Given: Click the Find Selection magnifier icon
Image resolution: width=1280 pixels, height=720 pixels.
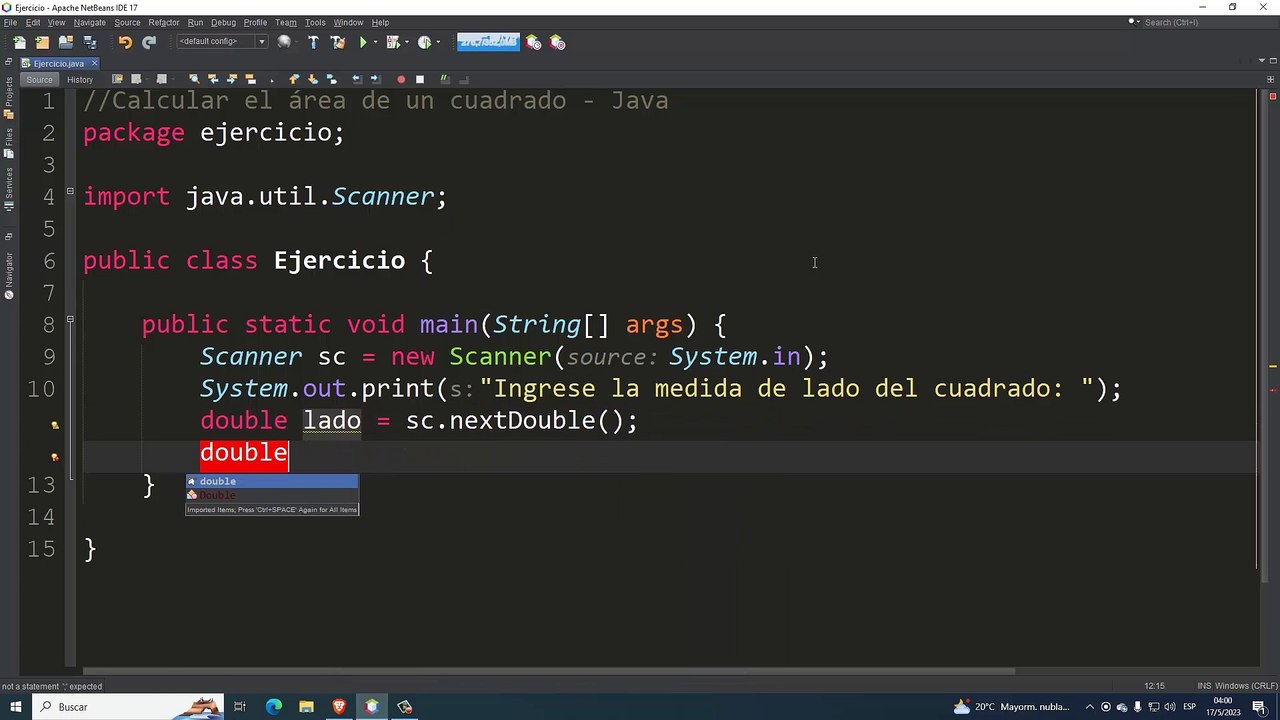Looking at the screenshot, I should click(x=194, y=79).
